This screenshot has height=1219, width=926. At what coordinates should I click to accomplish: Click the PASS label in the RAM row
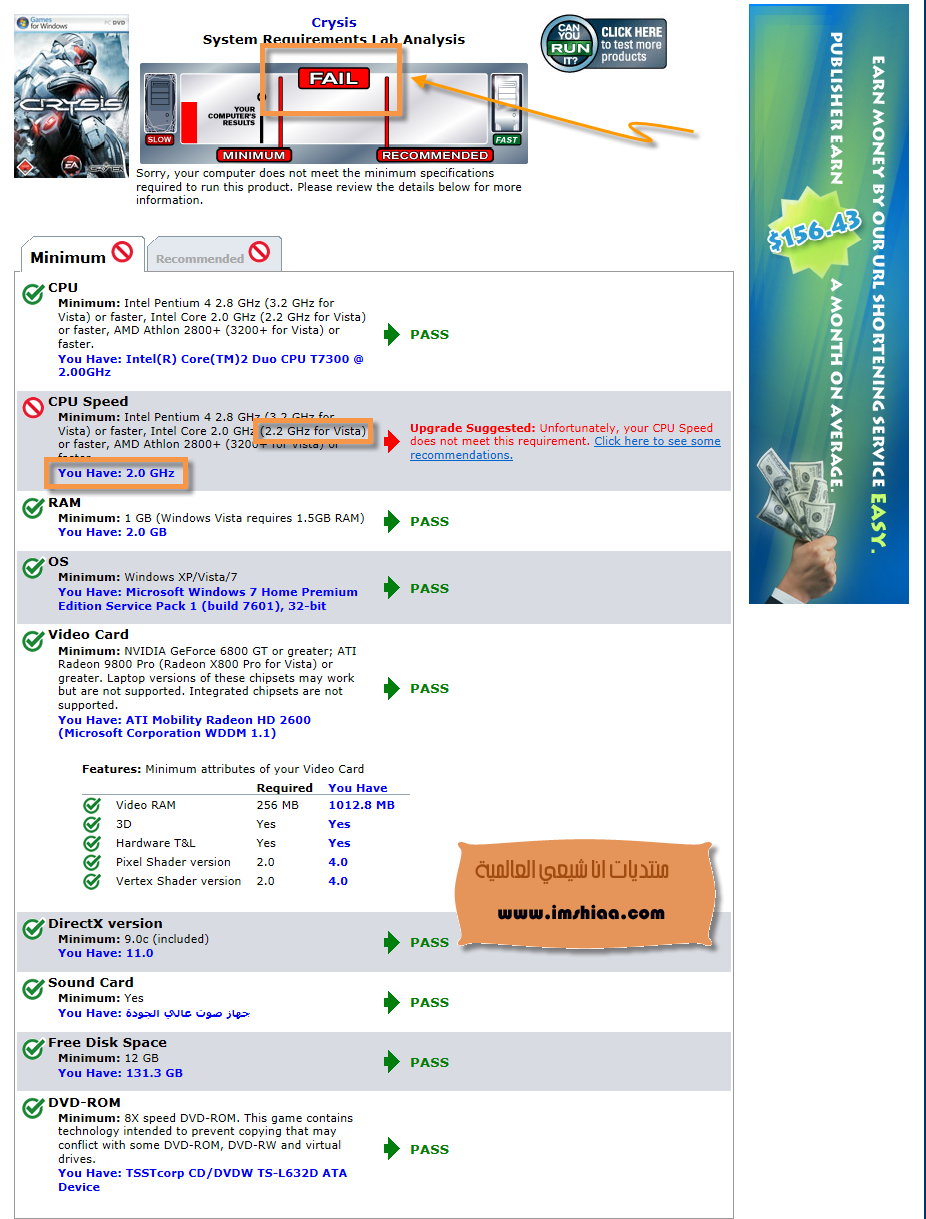point(430,521)
